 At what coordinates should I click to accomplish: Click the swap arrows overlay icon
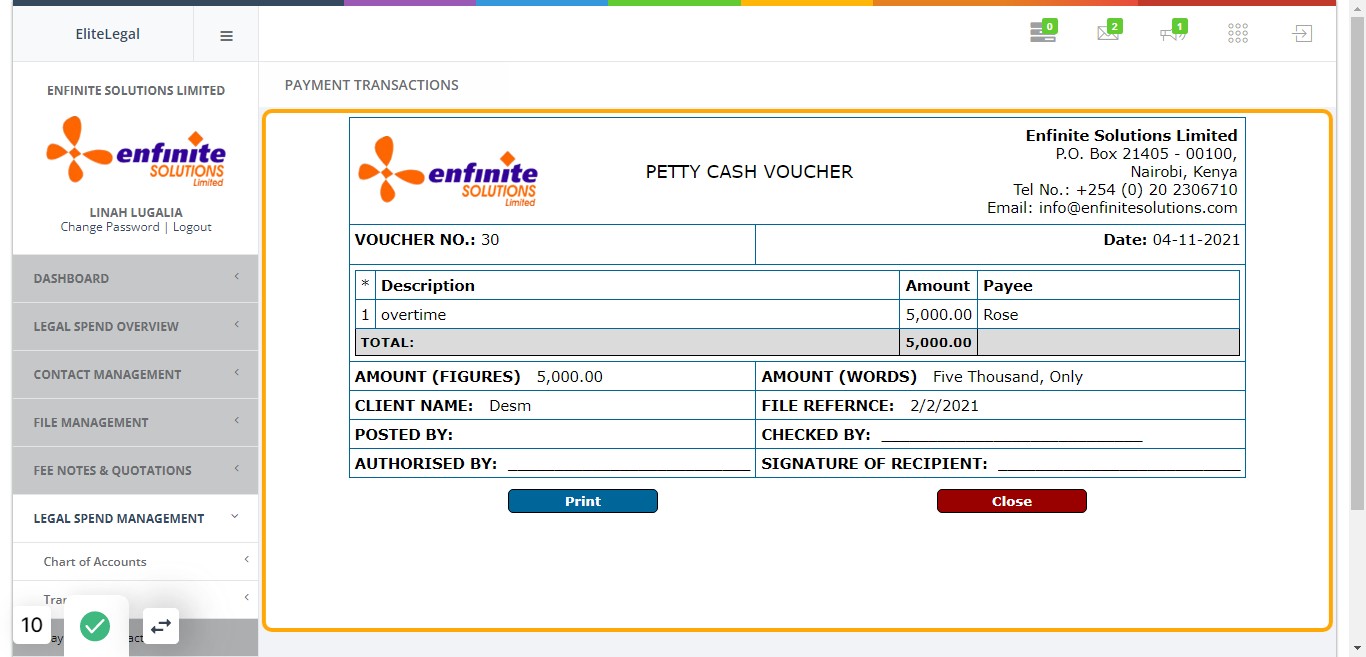click(x=161, y=626)
